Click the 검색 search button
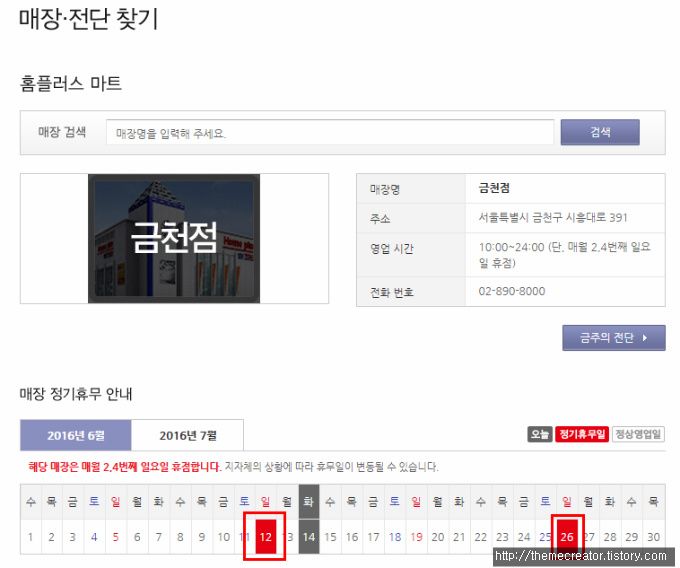680x568 pixels. click(600, 132)
